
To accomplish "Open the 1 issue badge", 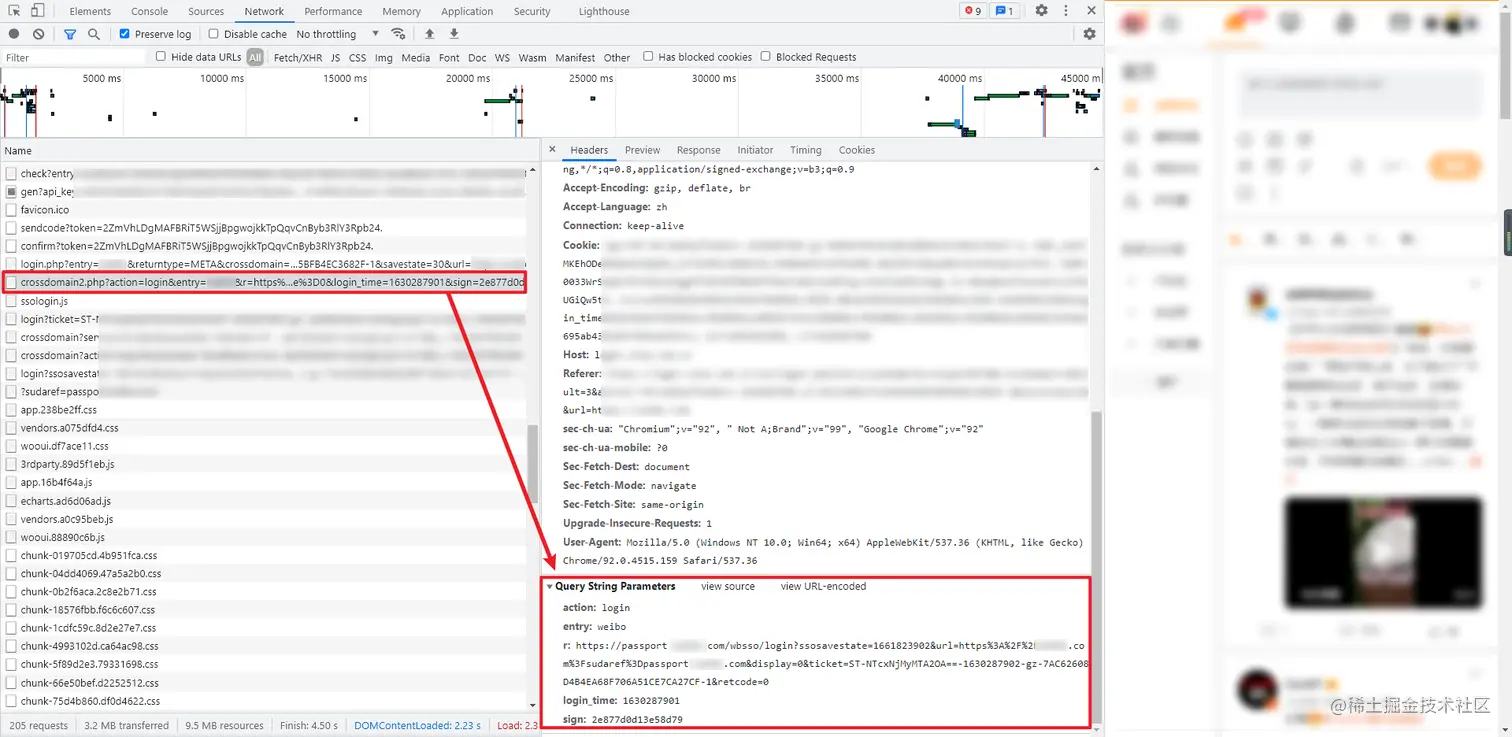I will click(x=1005, y=11).
